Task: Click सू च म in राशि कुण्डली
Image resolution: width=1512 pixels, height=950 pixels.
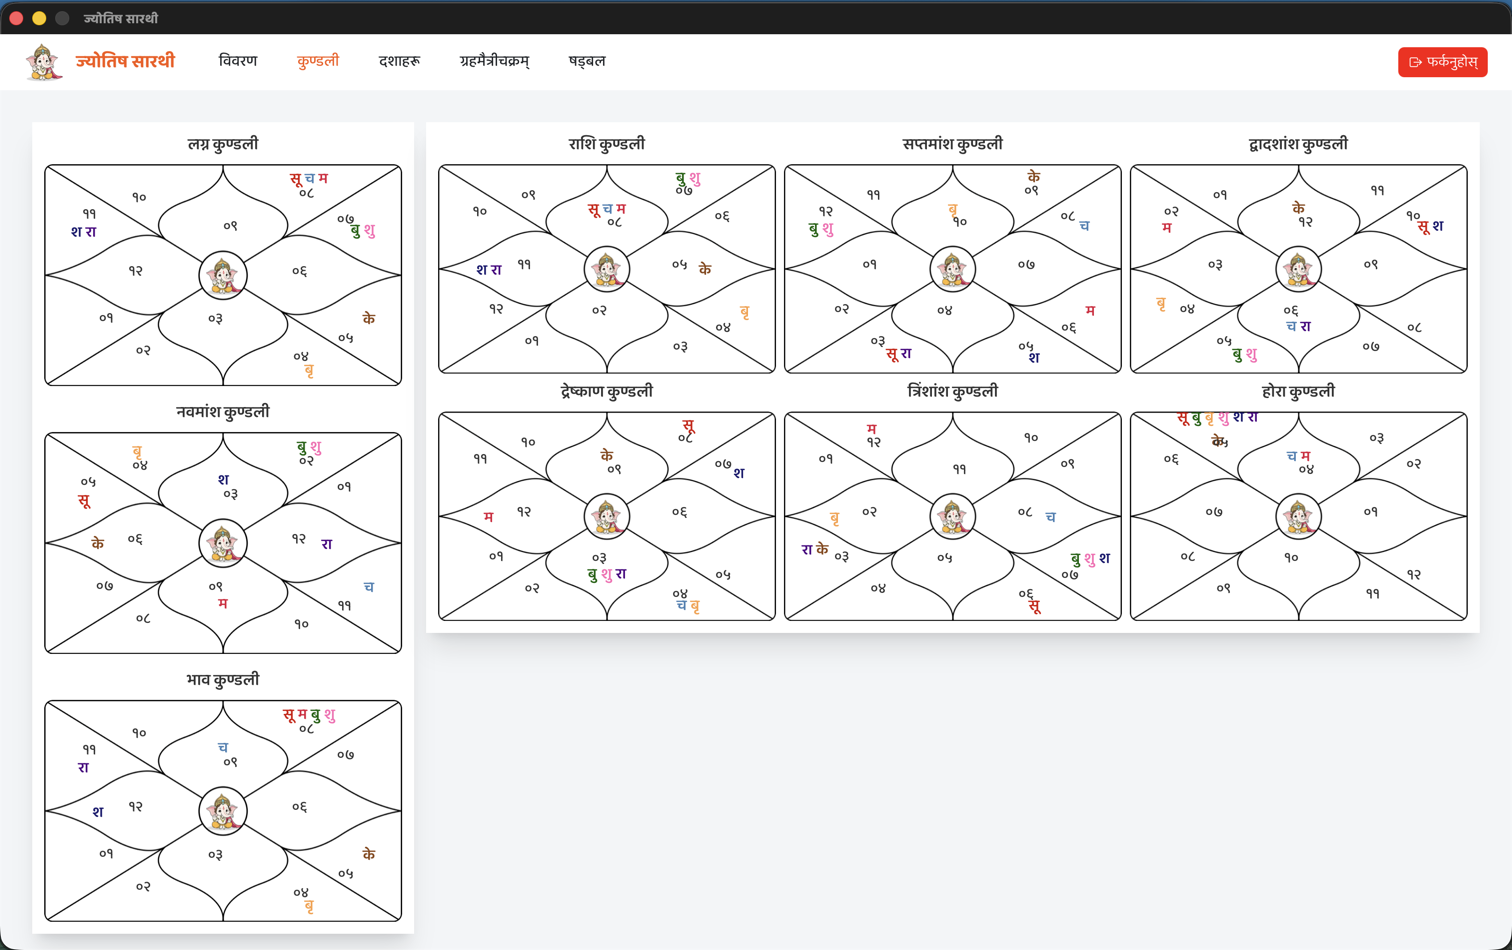Action: 607,208
